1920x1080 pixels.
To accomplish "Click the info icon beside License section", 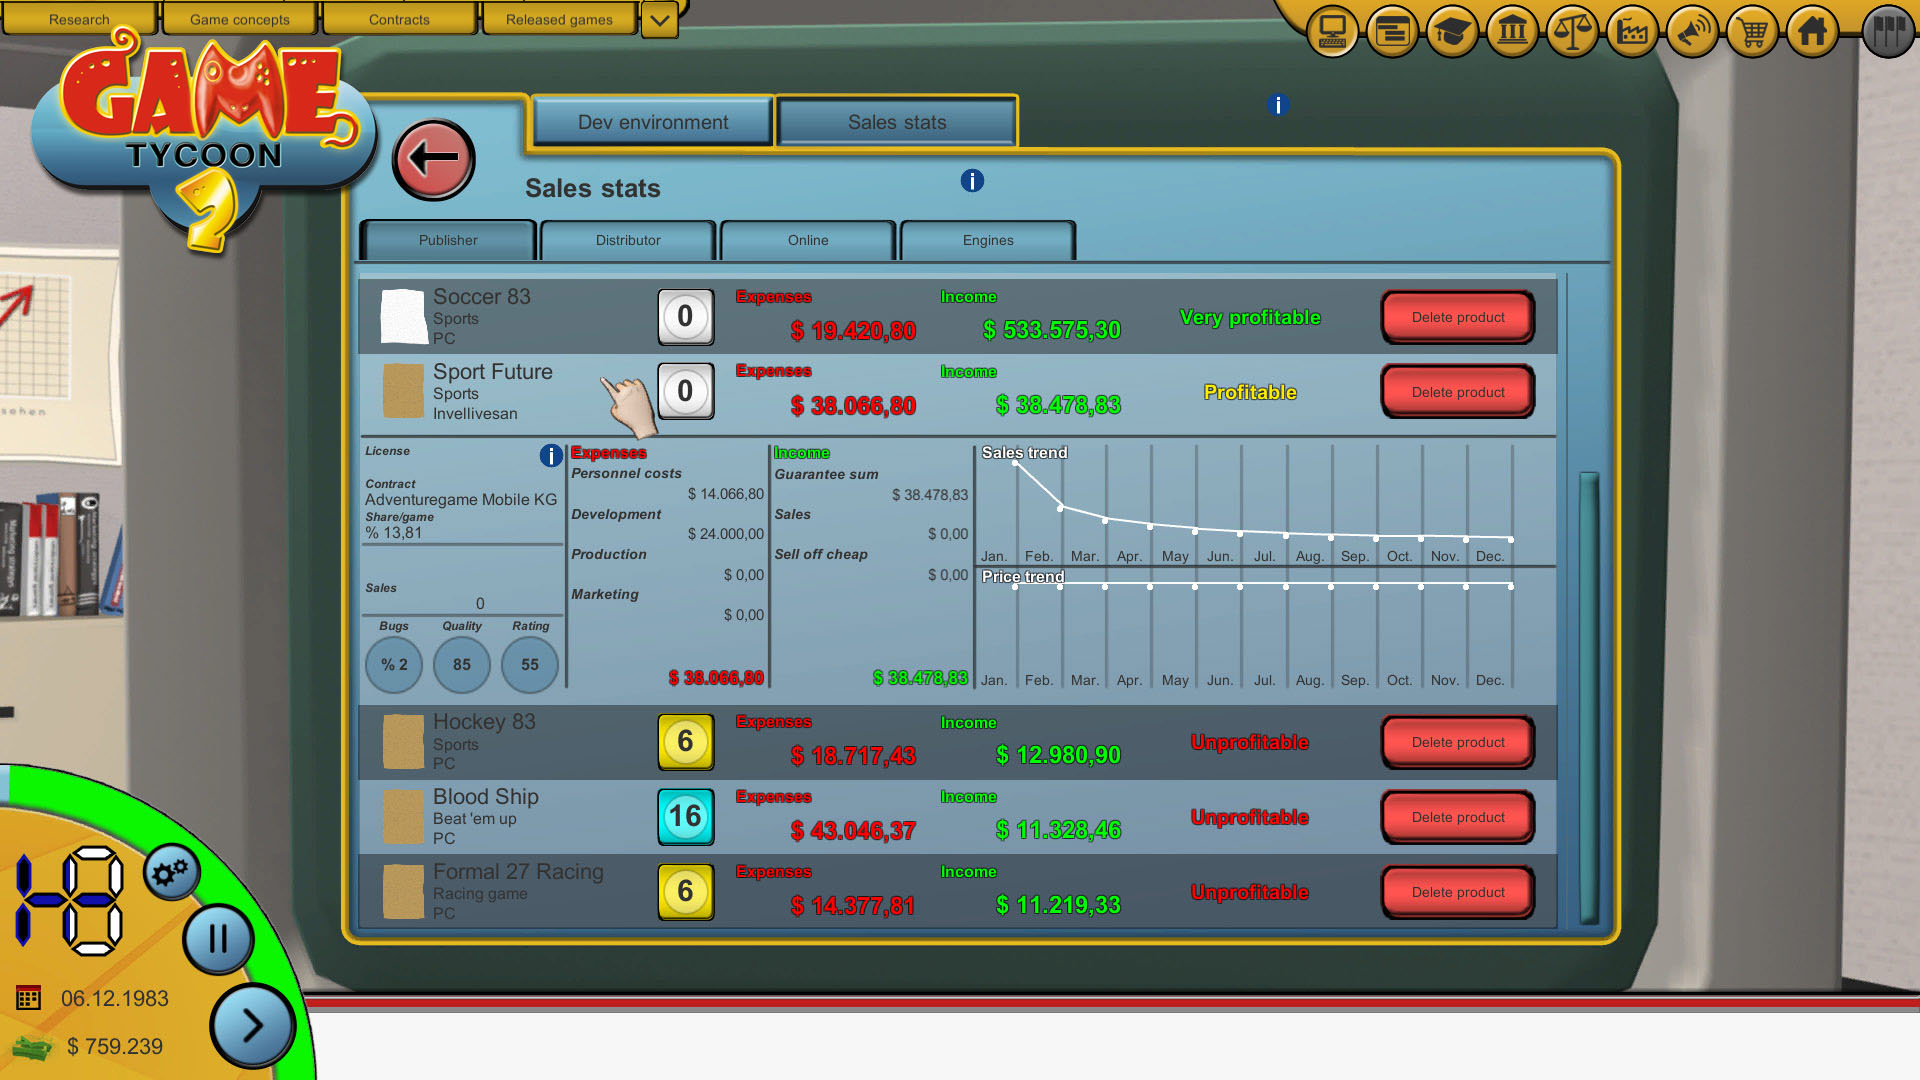I will pos(550,456).
